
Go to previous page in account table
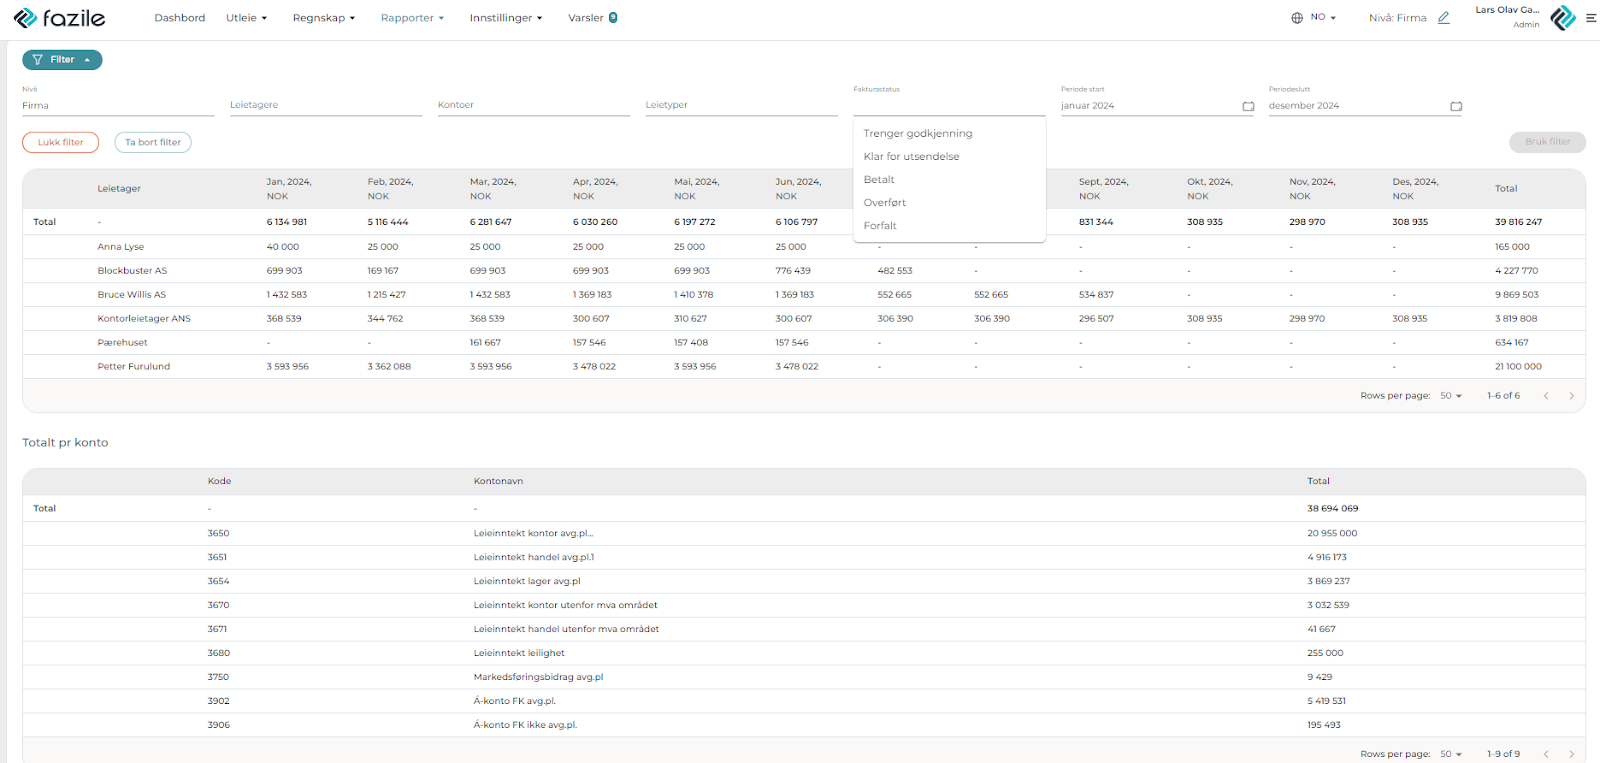coord(1546,754)
